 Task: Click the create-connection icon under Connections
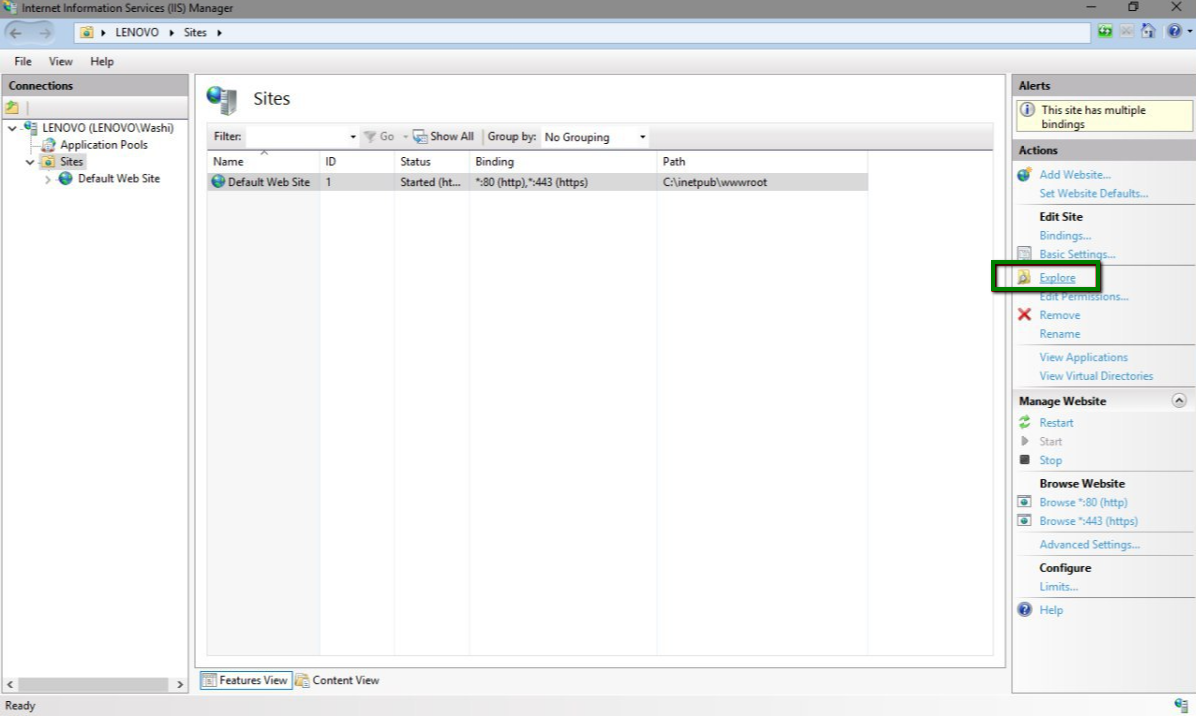pyautogui.click(x=12, y=108)
